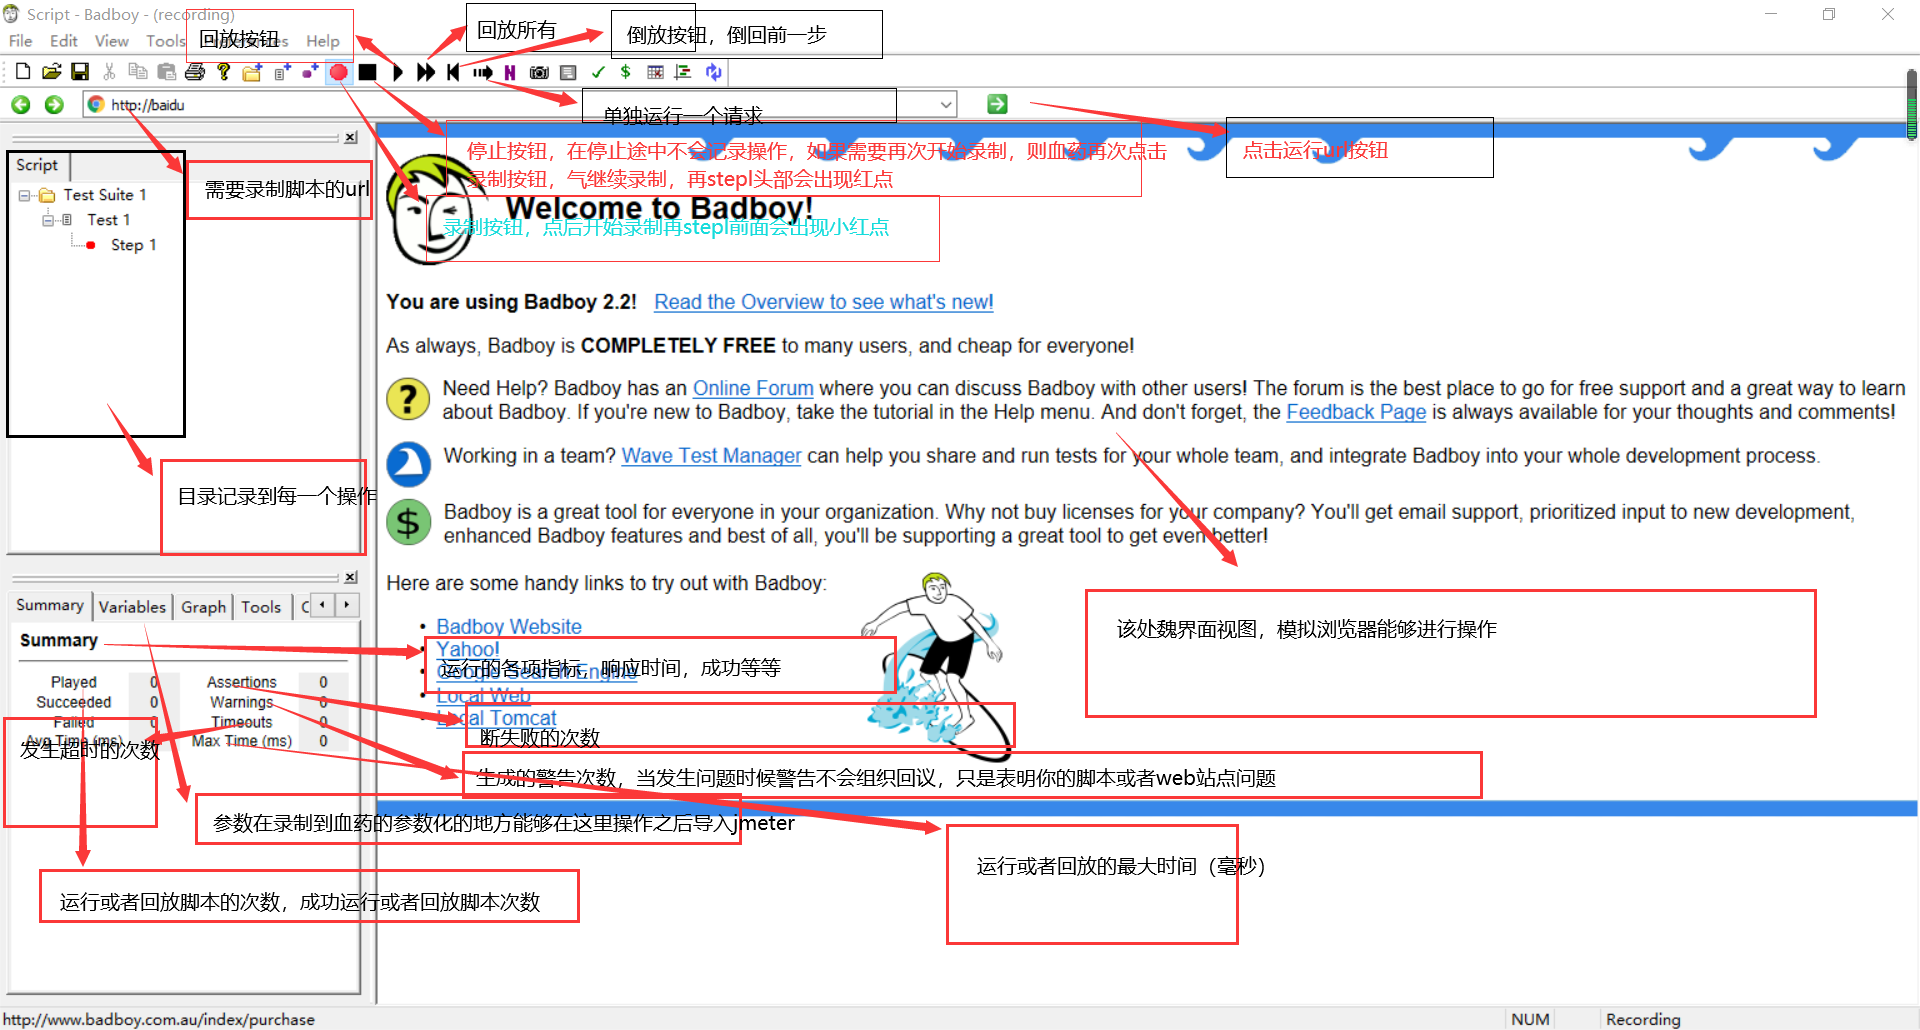Screen dimensions: 1920x1030
Task: Create a new script with the New icon
Action: [23, 72]
